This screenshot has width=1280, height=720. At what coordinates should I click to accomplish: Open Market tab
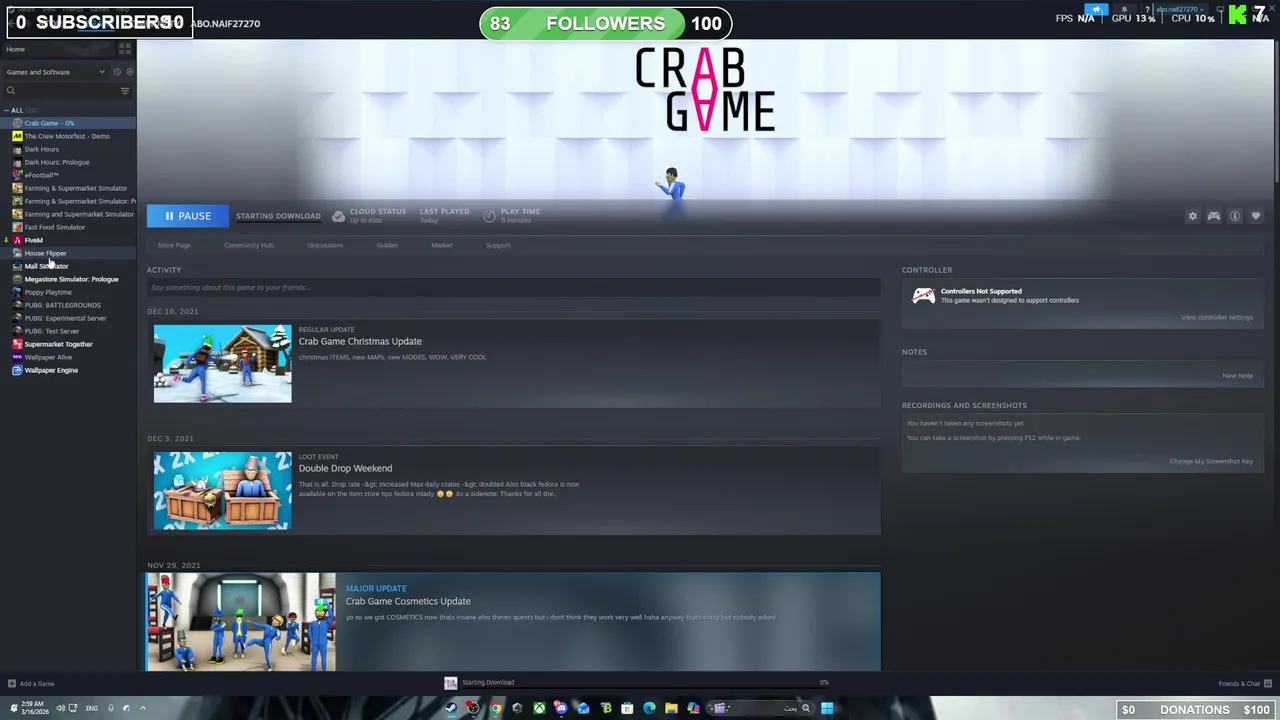point(441,245)
